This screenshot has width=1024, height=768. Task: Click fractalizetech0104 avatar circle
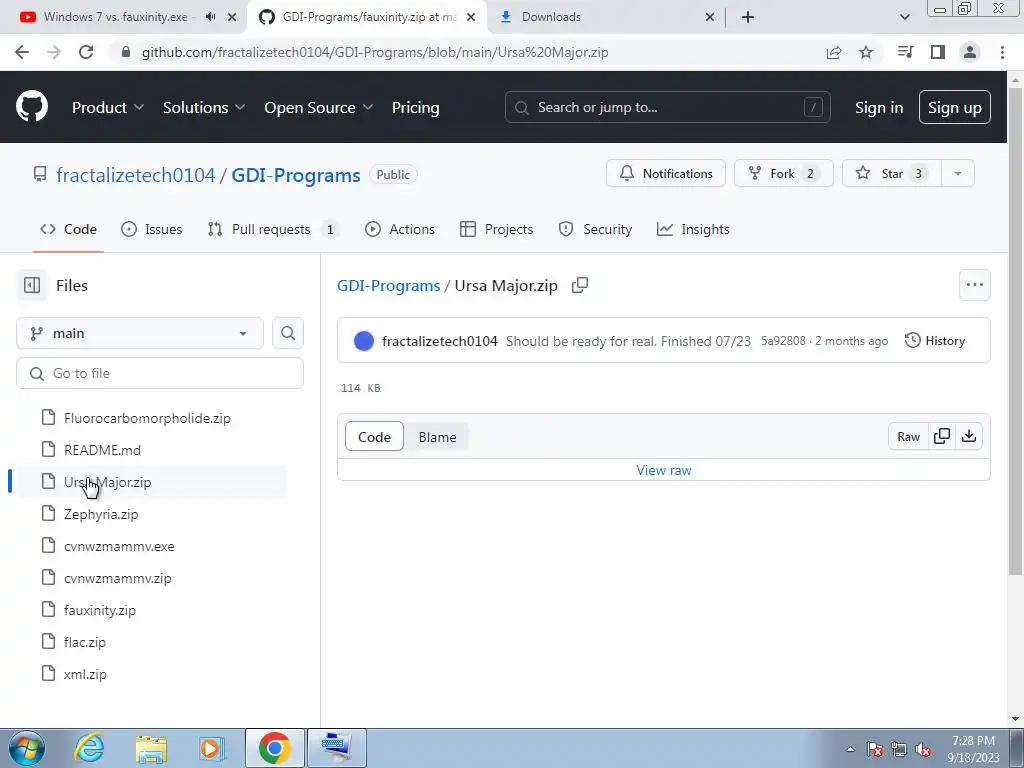click(x=364, y=341)
